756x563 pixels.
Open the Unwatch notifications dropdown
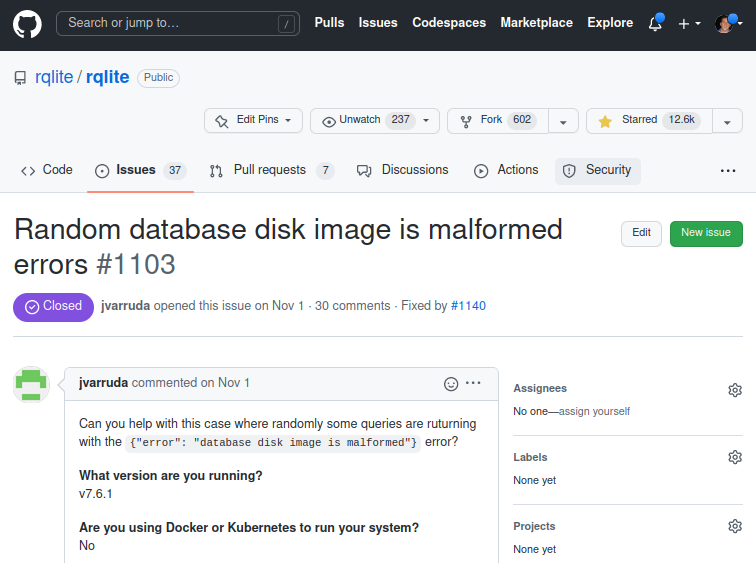point(375,121)
